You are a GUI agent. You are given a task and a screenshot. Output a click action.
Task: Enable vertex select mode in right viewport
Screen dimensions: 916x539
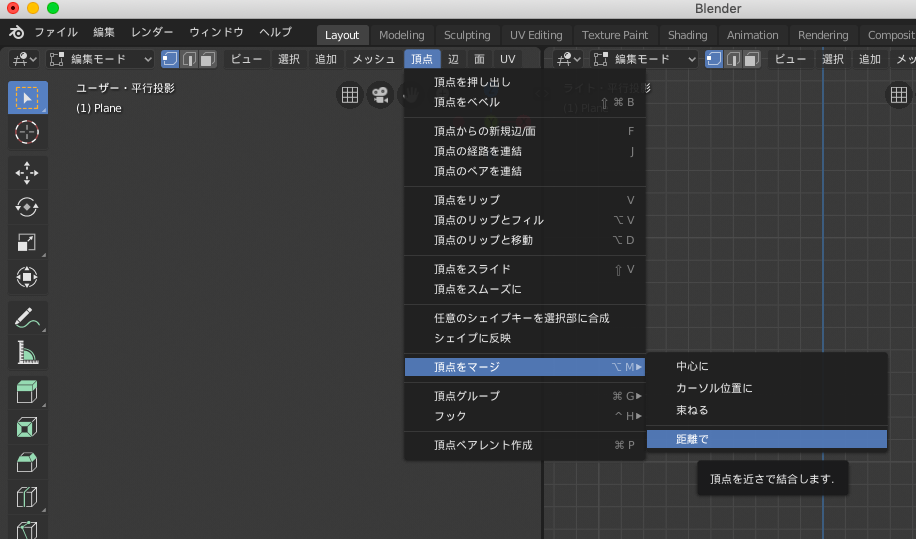pyautogui.click(x=714, y=59)
